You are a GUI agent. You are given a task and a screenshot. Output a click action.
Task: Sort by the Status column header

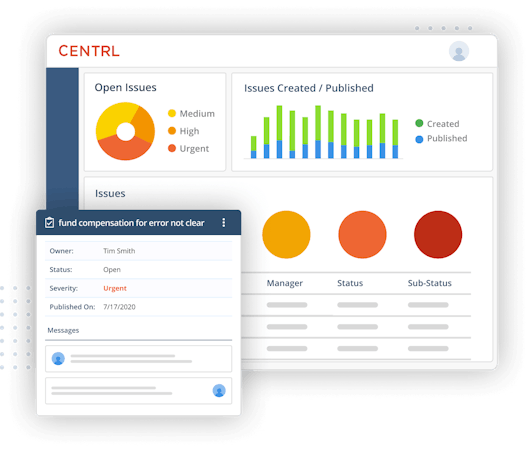(x=350, y=283)
